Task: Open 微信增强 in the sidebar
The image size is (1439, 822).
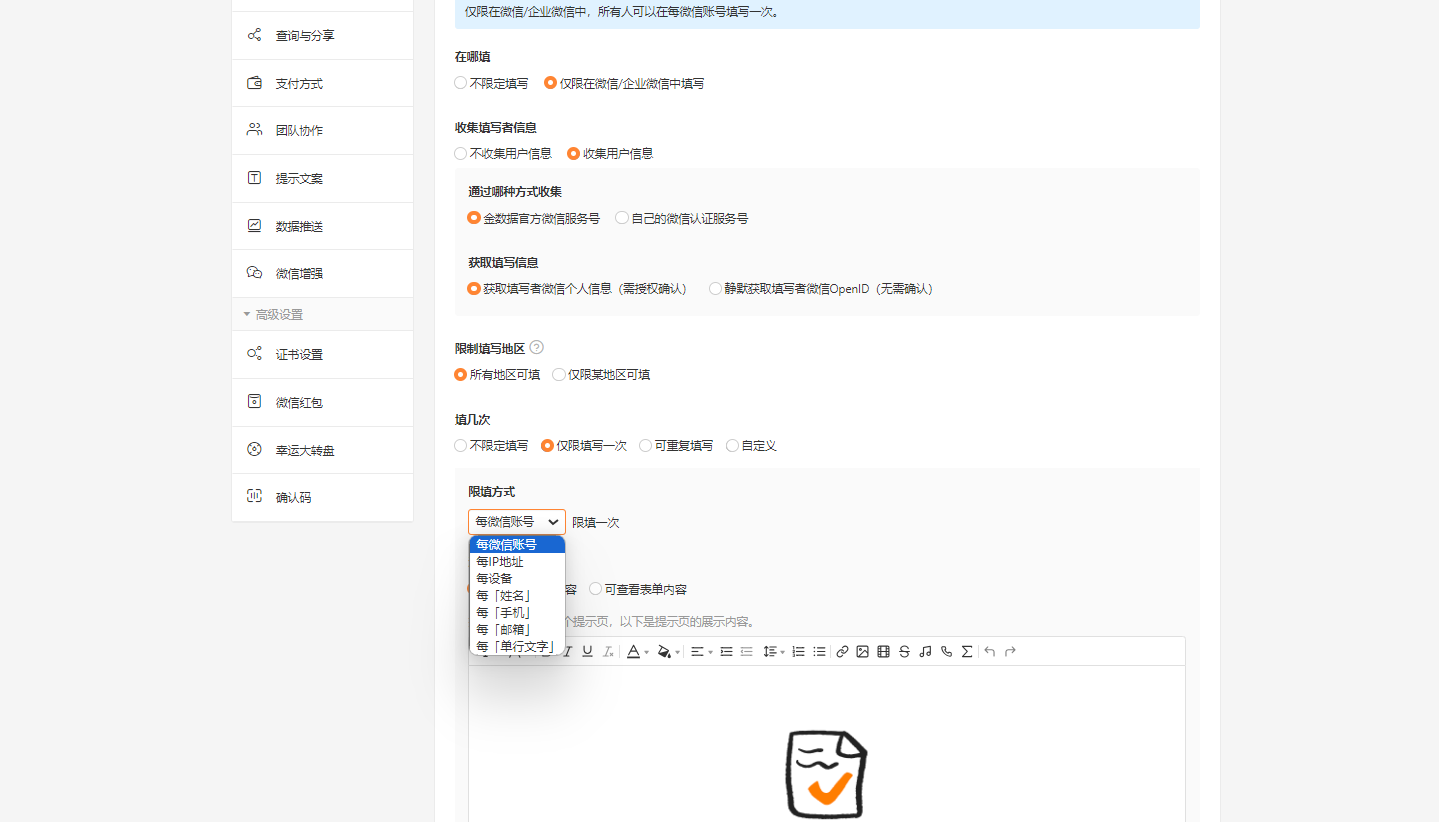Action: pos(322,273)
